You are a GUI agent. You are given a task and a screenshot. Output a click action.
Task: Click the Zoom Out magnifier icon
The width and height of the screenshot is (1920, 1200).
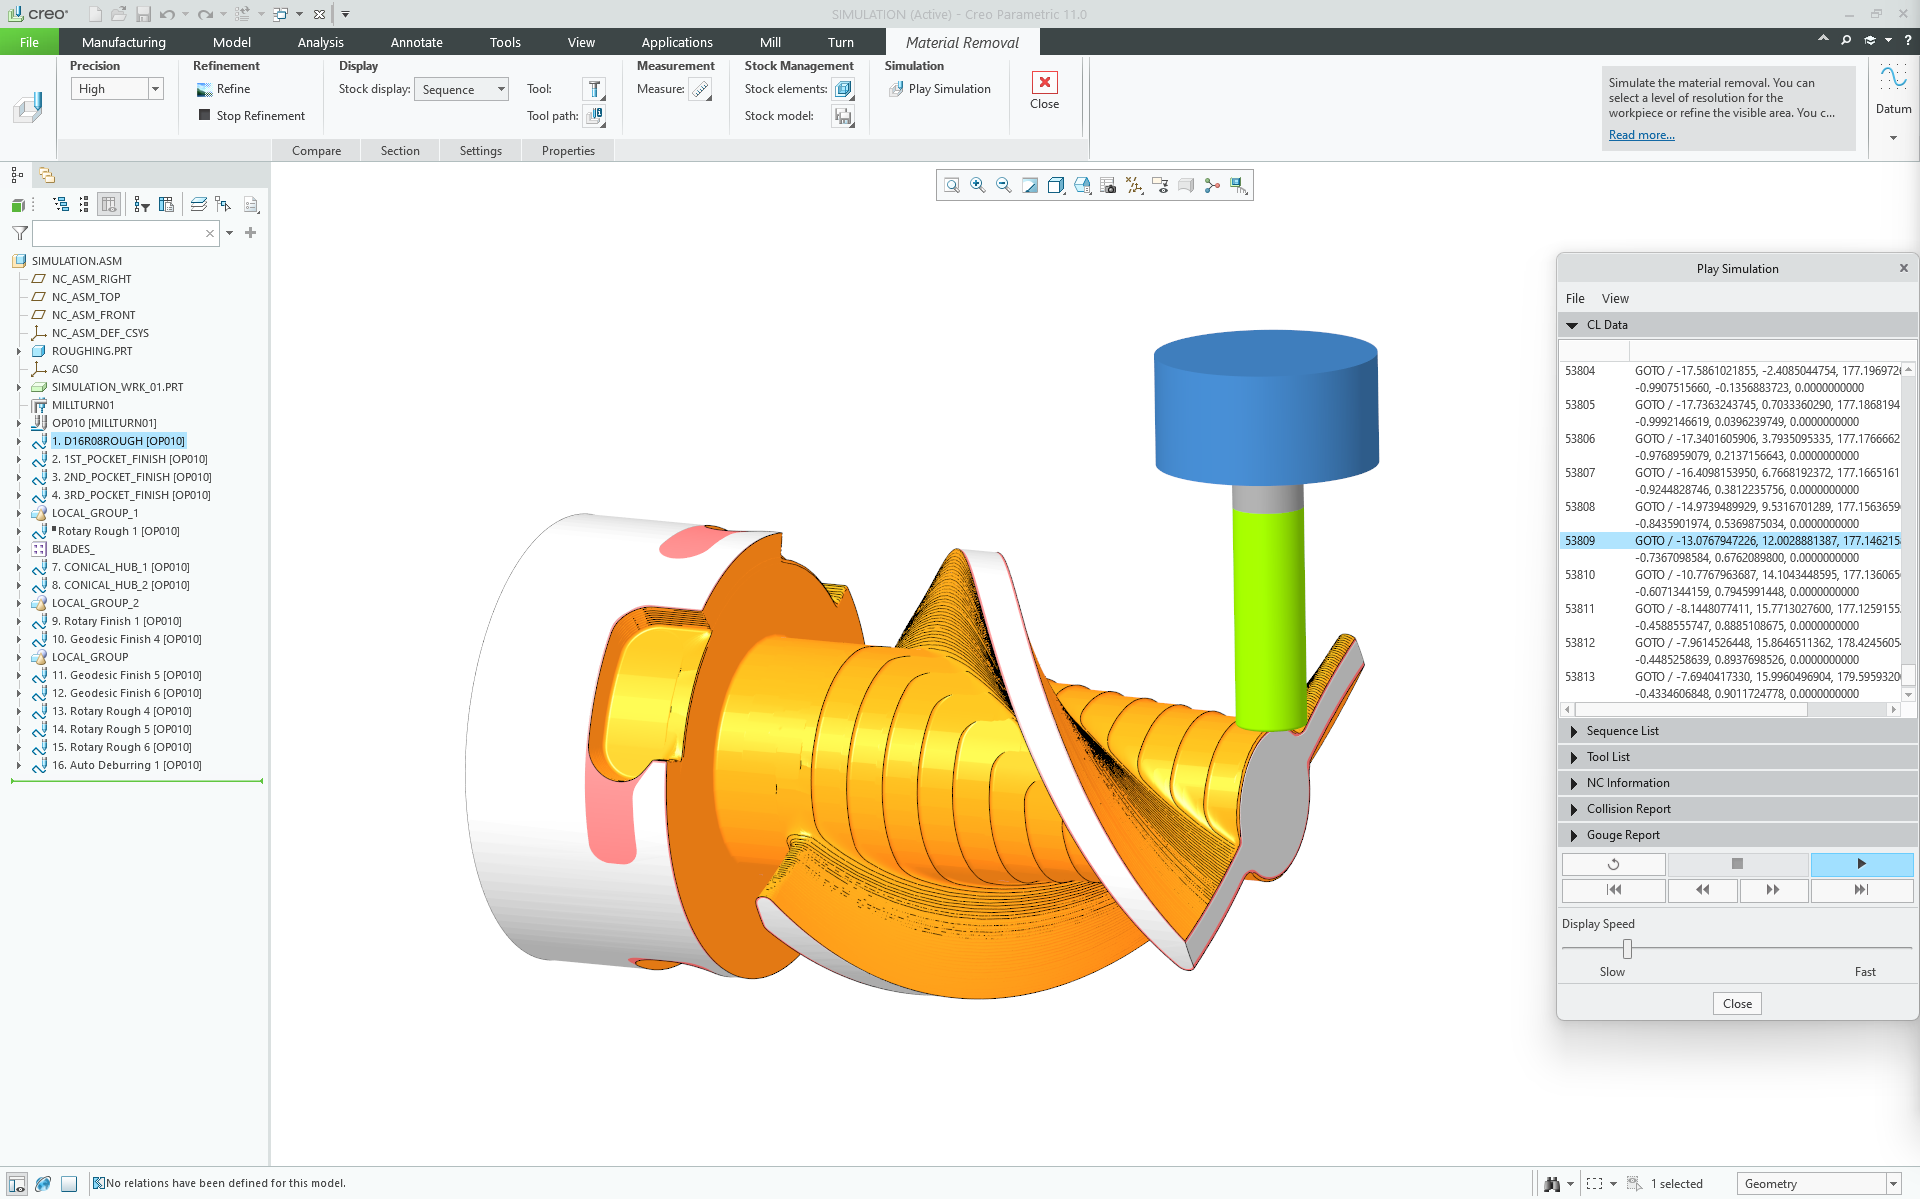(1004, 186)
